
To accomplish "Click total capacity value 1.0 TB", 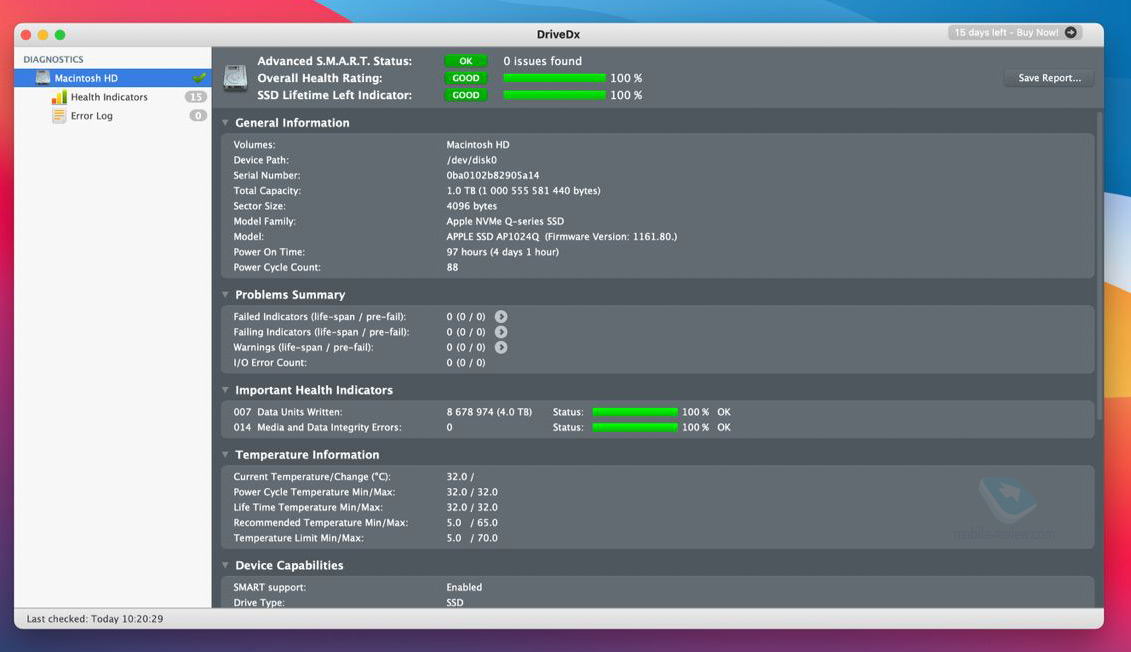I will pyautogui.click(x=523, y=190).
